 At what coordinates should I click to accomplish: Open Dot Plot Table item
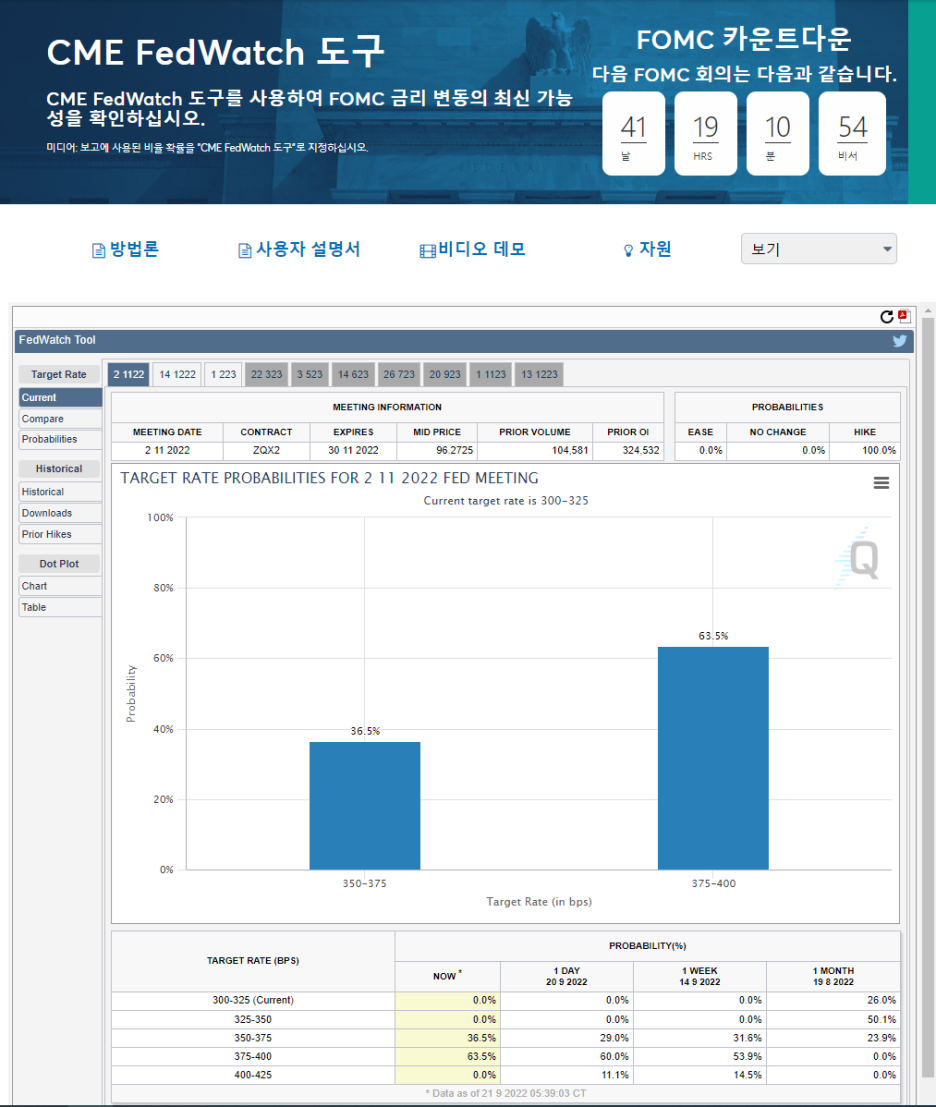point(61,606)
